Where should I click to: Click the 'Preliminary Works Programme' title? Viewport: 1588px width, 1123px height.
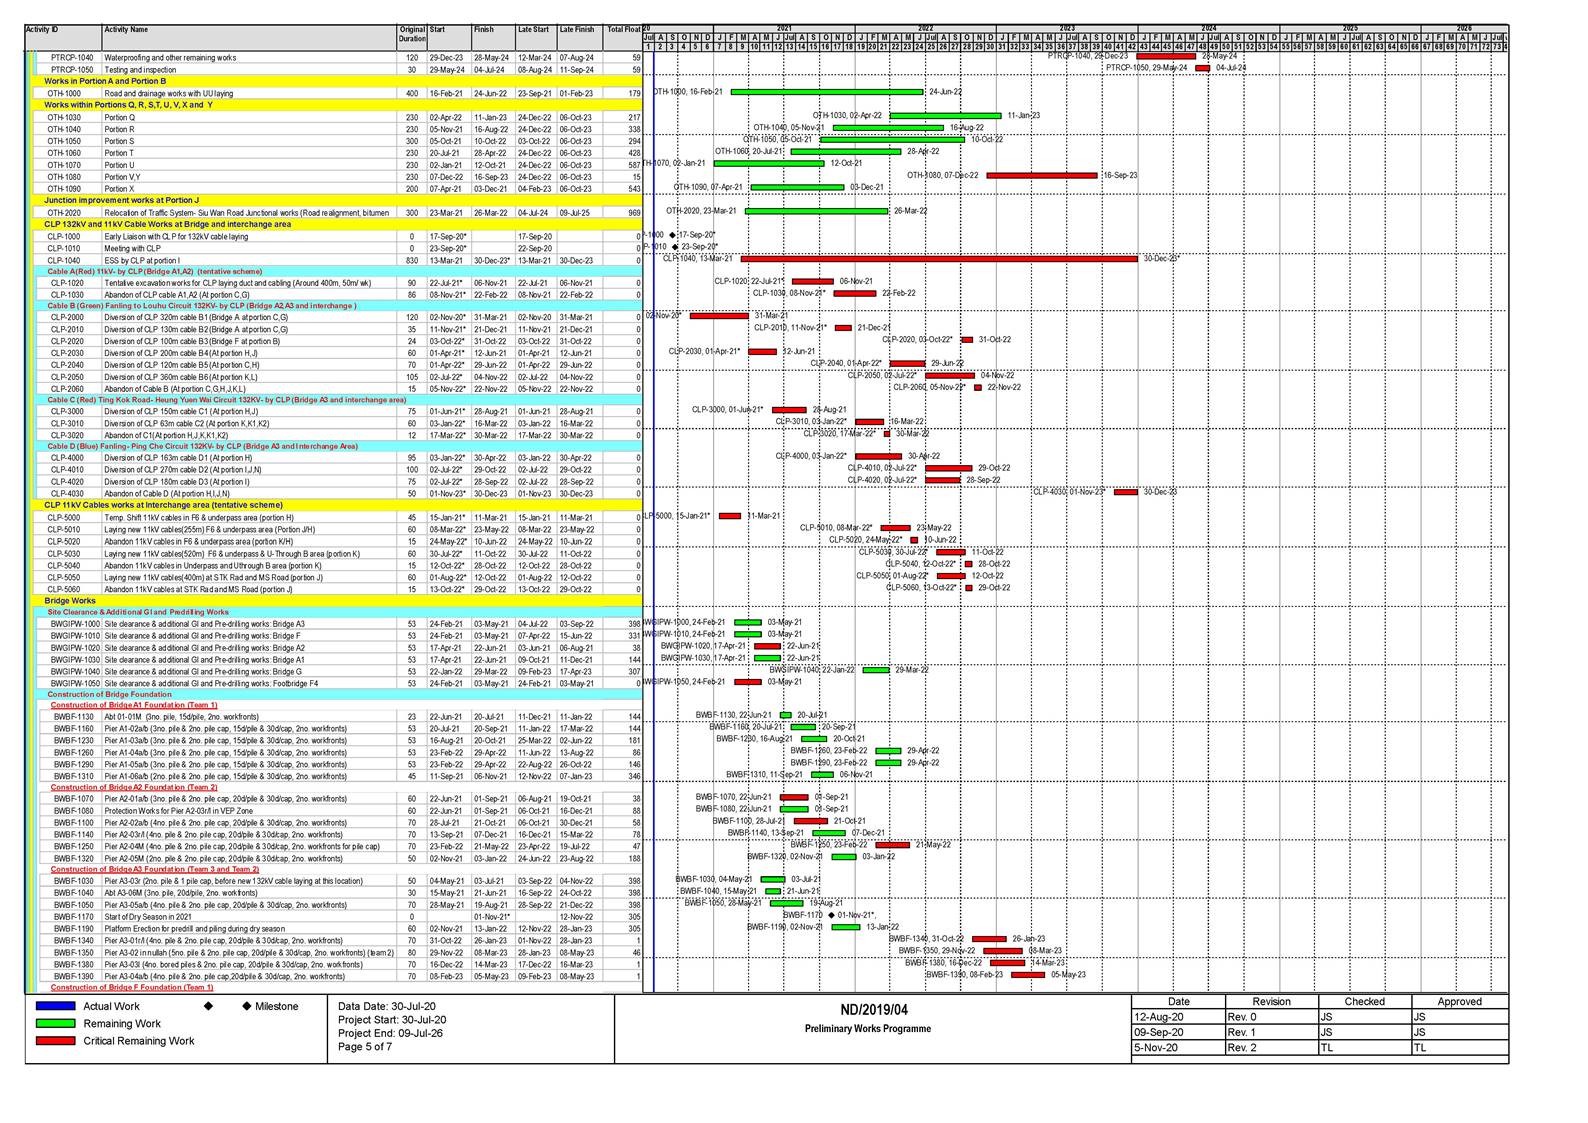868,1029
